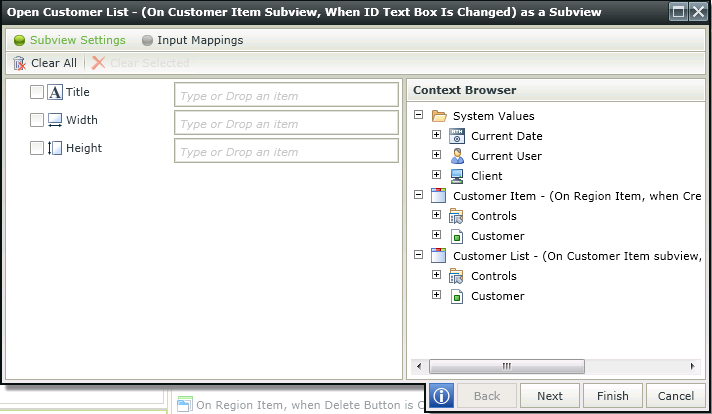Select the Controls label under Customer List
This screenshot has height=414, width=712.
[x=494, y=276]
